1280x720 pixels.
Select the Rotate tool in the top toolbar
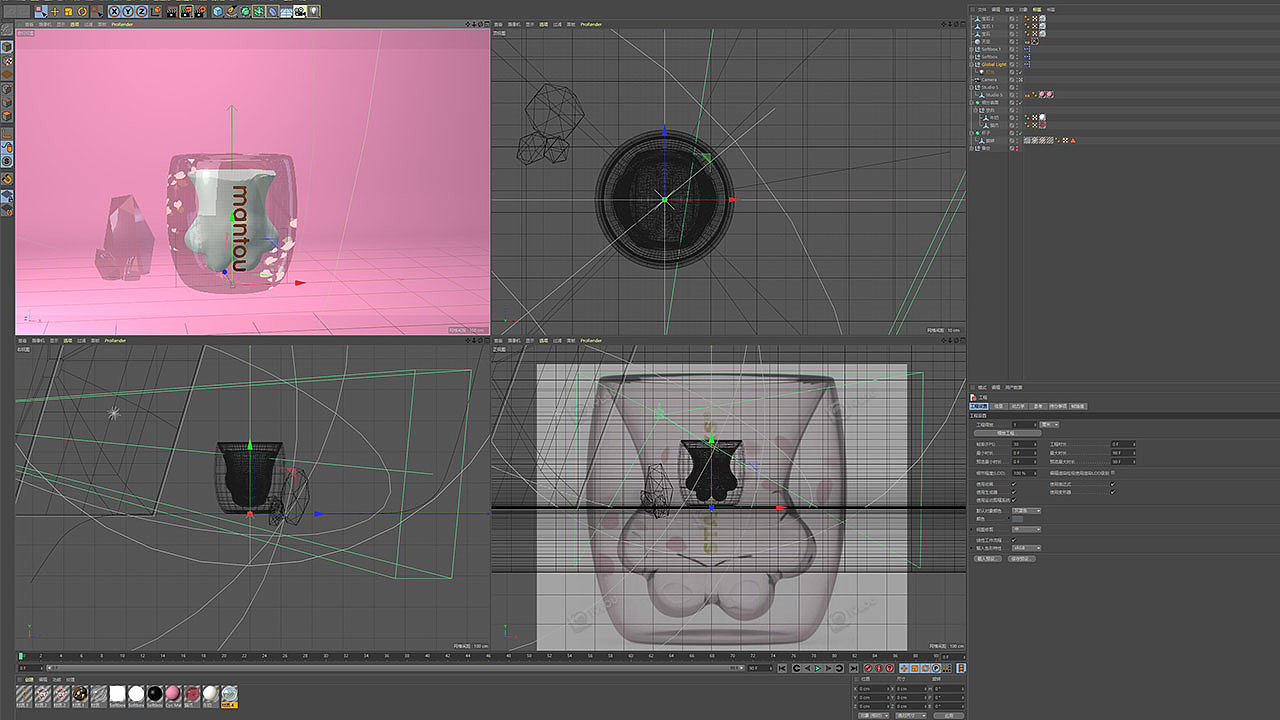pos(81,10)
